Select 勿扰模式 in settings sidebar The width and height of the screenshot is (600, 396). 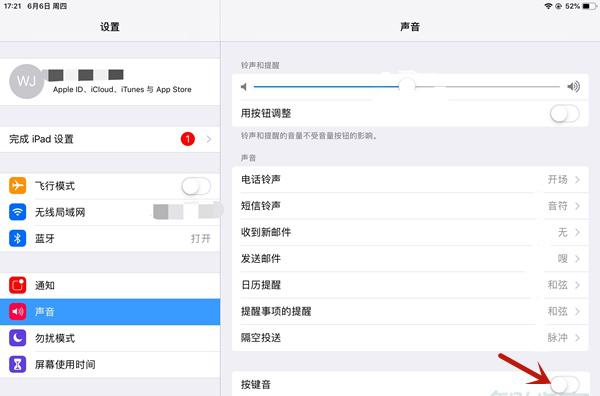(x=110, y=338)
